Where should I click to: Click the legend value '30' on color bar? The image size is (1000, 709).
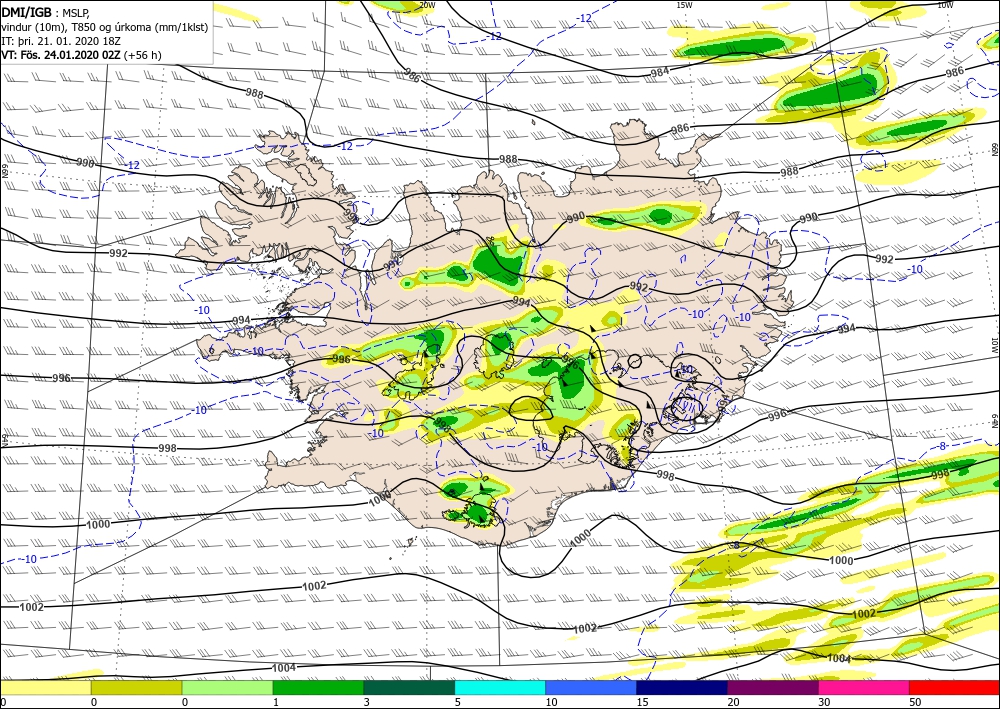[824, 702]
